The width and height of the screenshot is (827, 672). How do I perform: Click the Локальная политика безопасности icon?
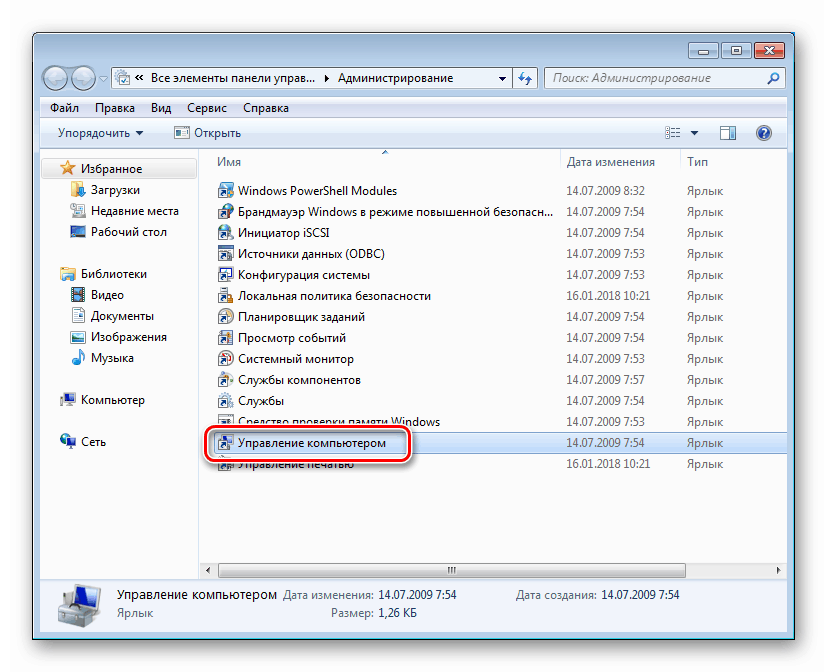point(225,296)
